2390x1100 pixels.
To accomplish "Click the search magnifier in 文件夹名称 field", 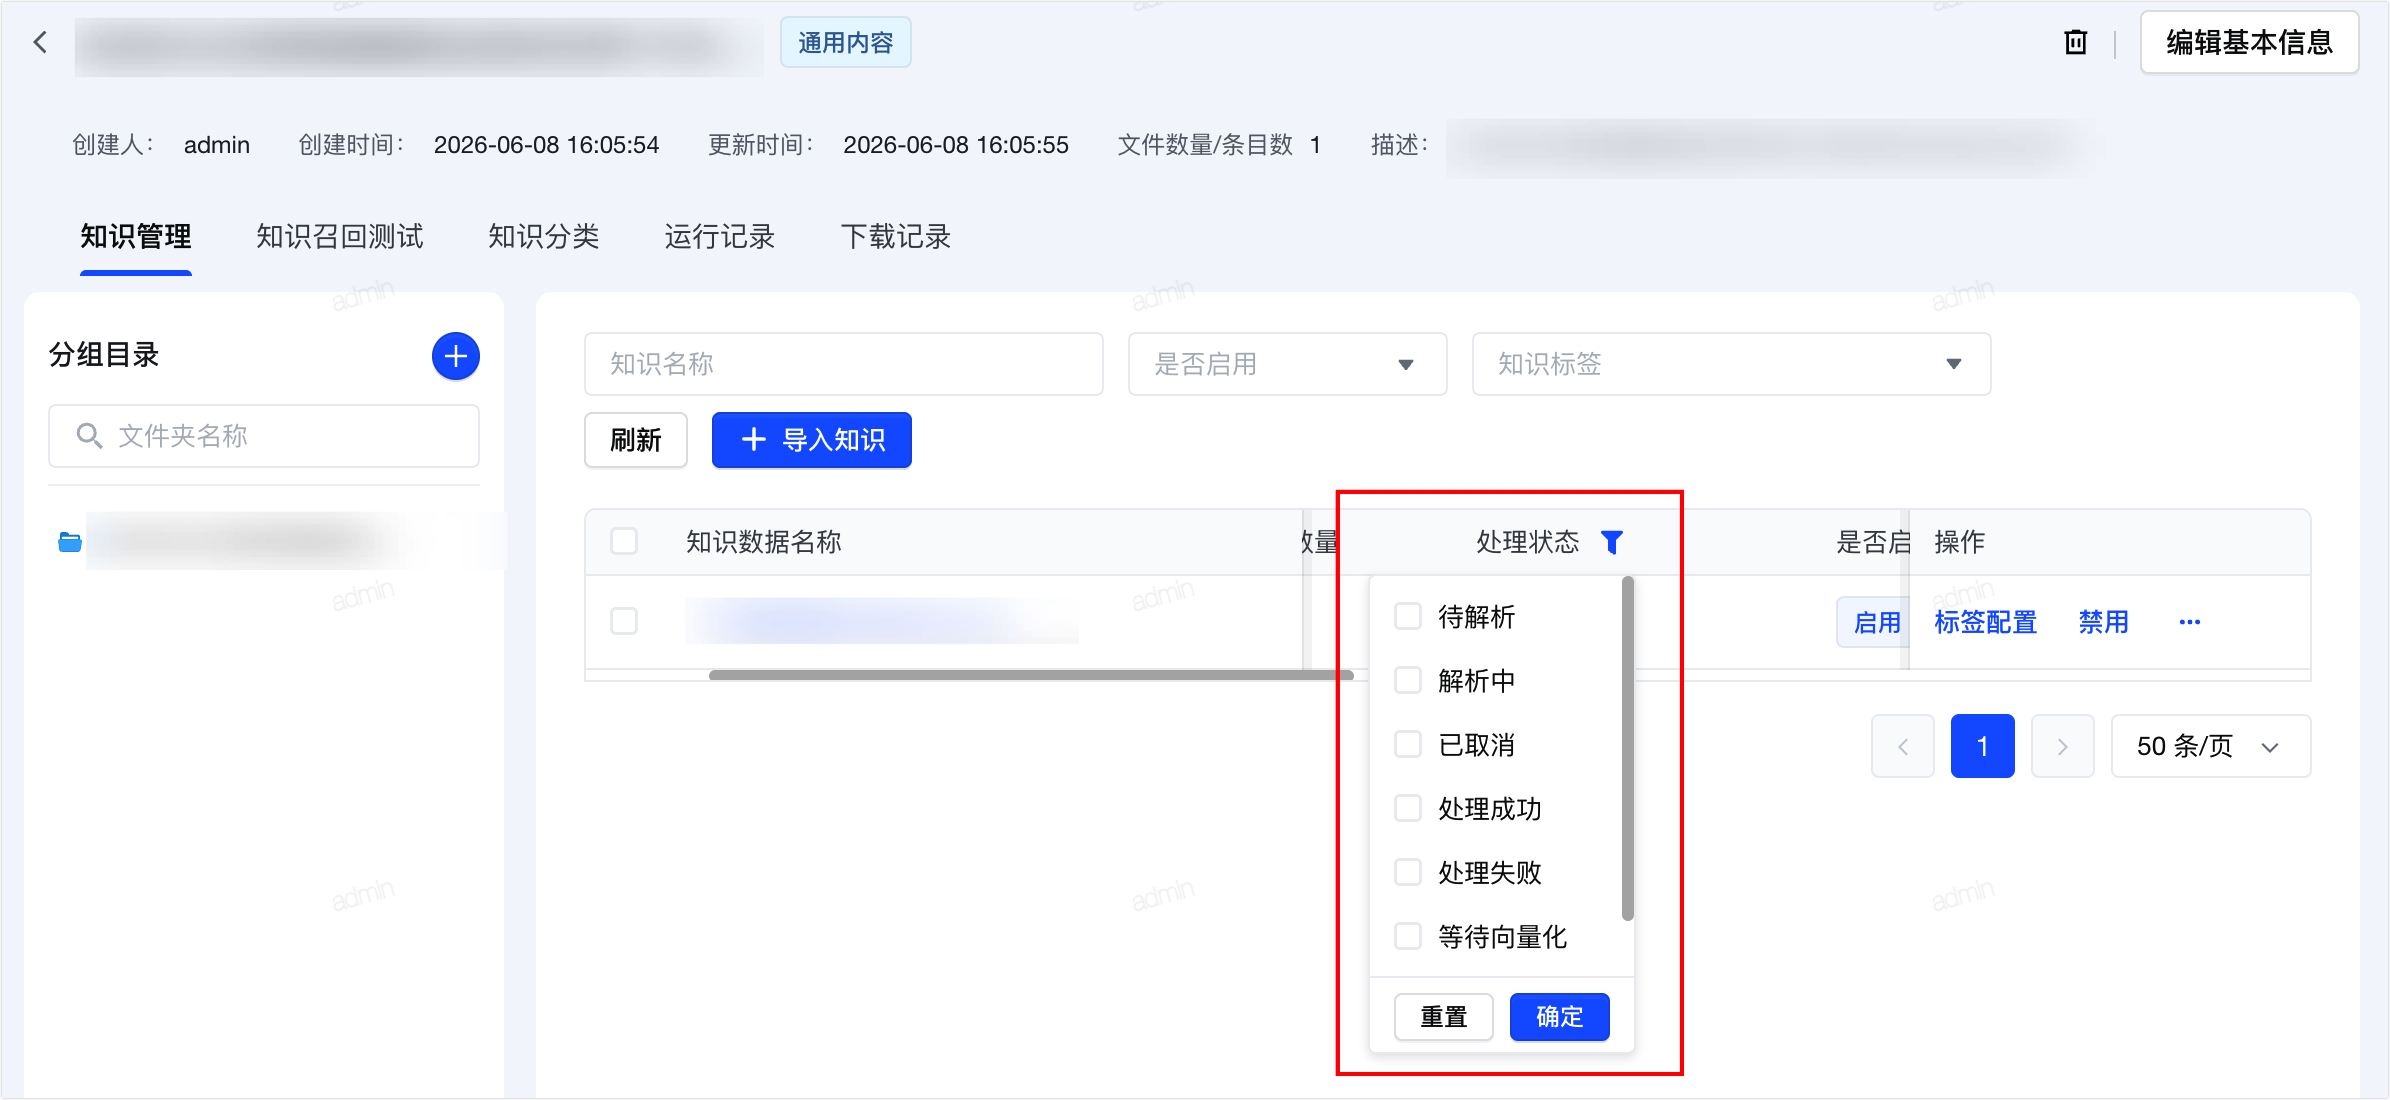I will (89, 436).
